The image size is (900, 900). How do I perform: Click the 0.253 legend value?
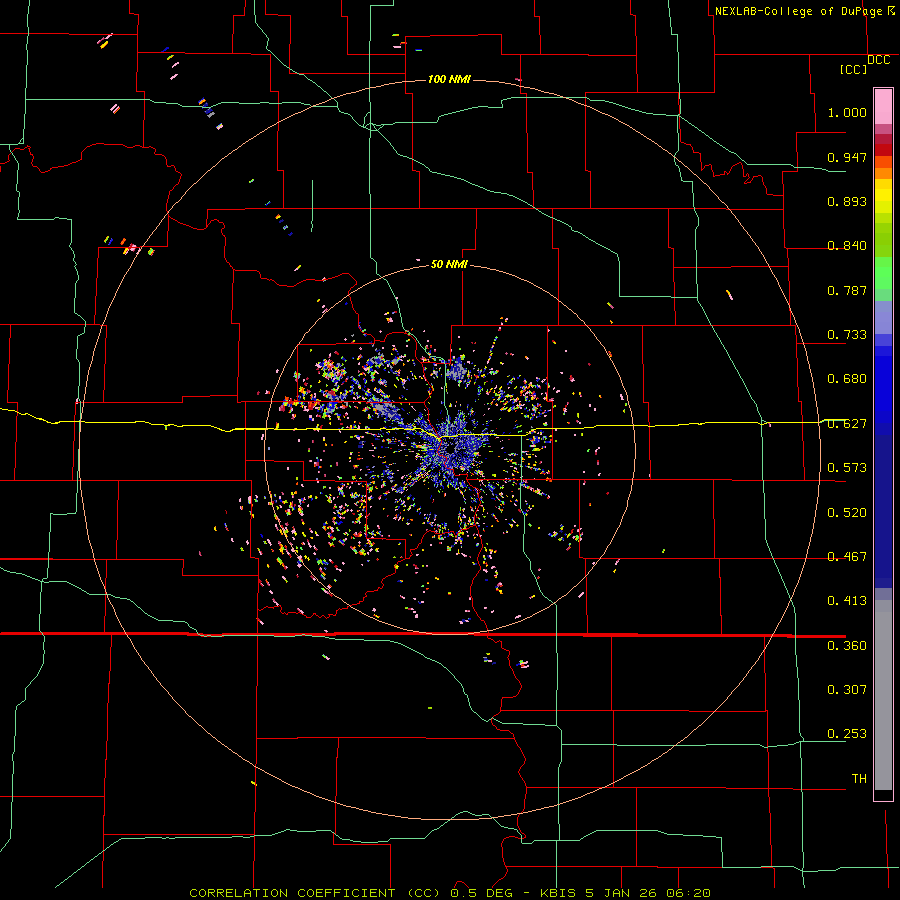tap(847, 734)
